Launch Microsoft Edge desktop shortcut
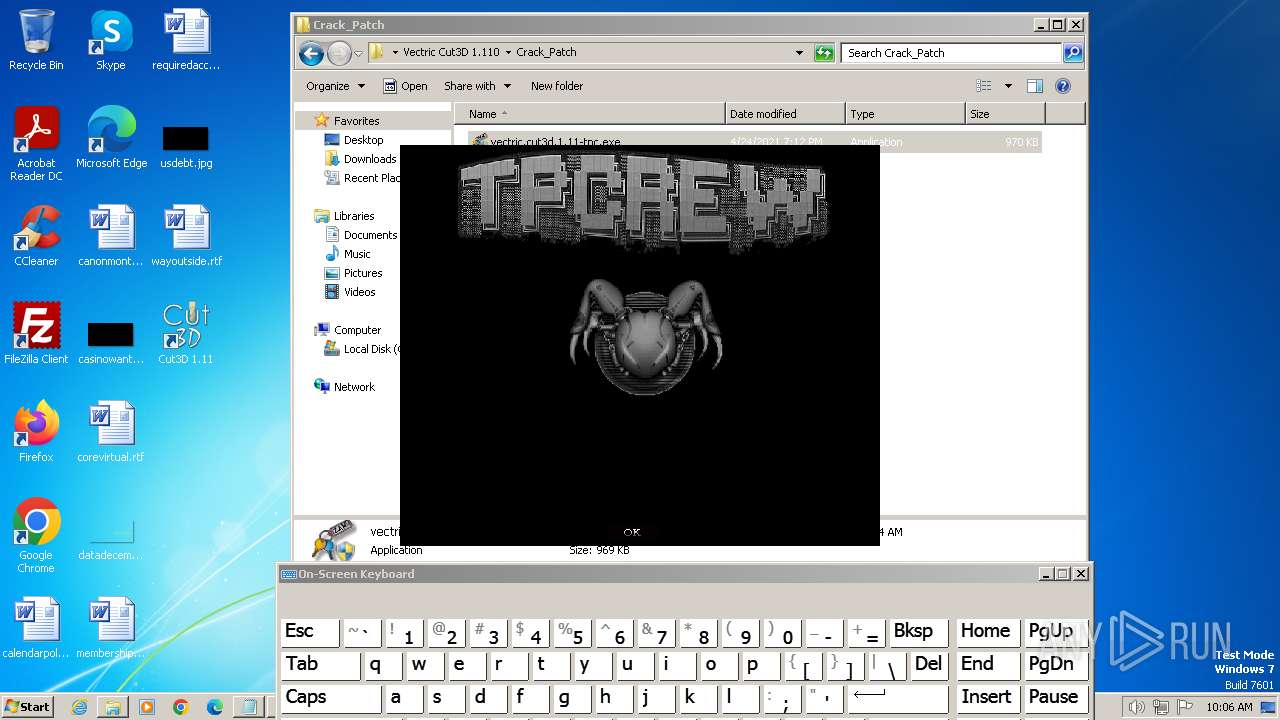The width and height of the screenshot is (1280, 720). pos(111,138)
